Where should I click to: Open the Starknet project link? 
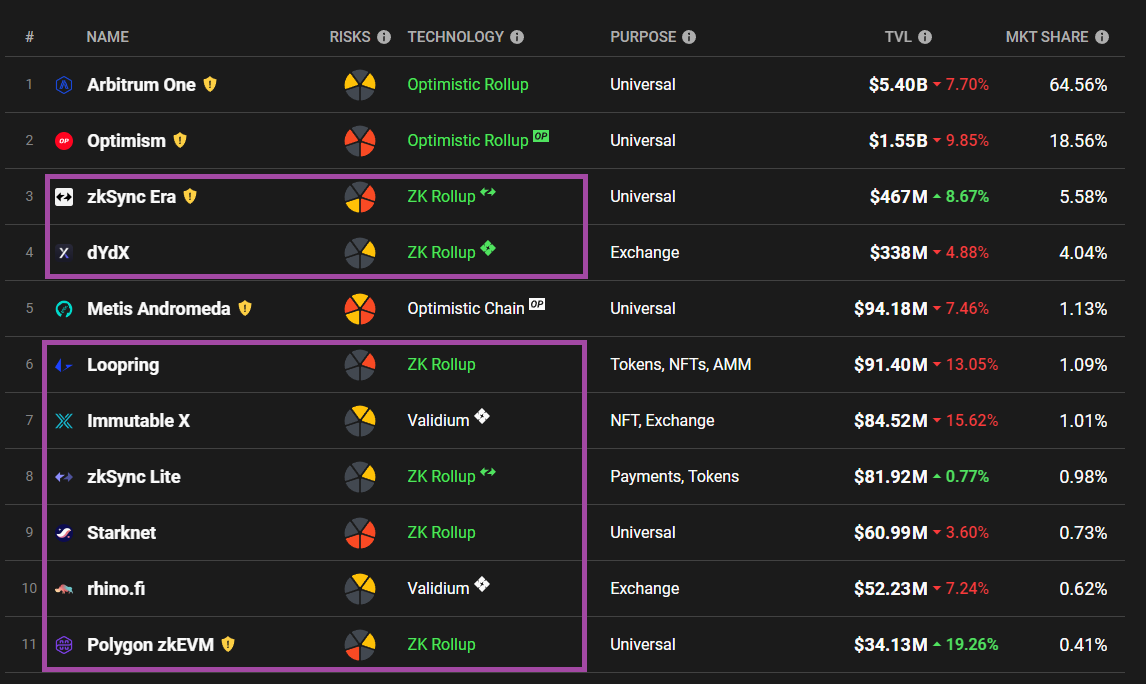121,533
